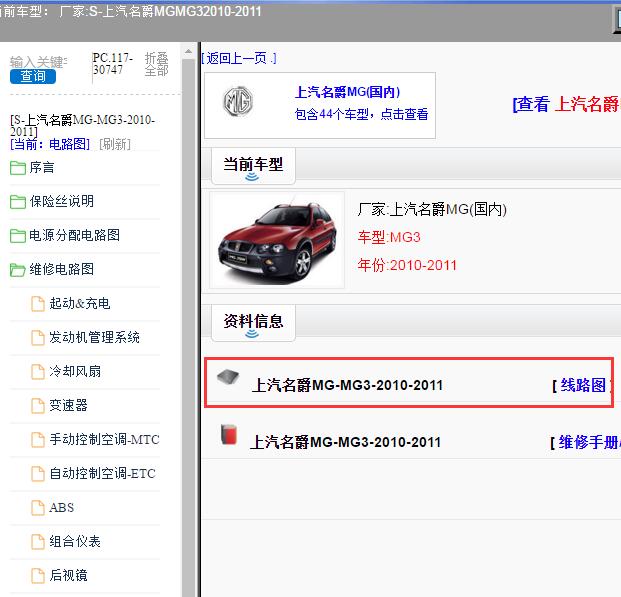Open the 组合仪表 document
Viewport: 621px width, 597px height.
click(x=75, y=542)
